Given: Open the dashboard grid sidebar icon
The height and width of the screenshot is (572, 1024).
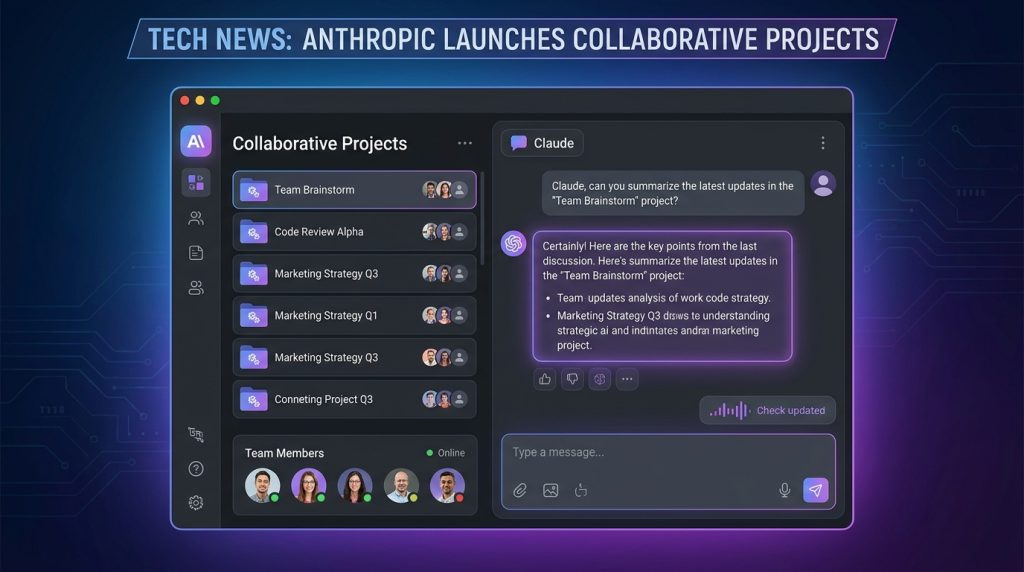Looking at the screenshot, I should pos(196,182).
